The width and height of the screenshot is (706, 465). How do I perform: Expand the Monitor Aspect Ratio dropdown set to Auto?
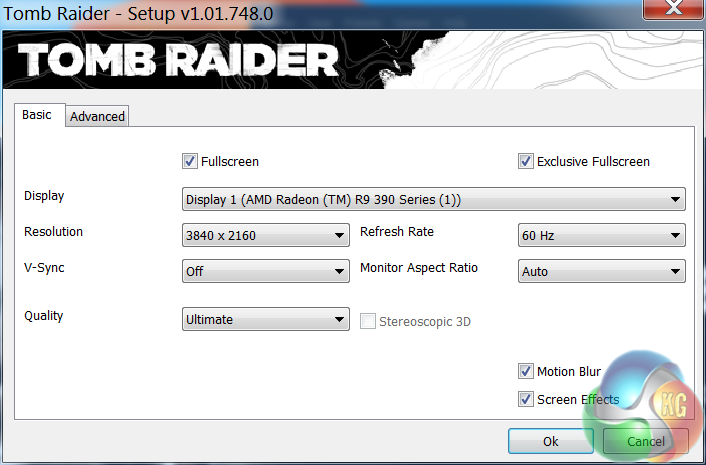coord(602,271)
